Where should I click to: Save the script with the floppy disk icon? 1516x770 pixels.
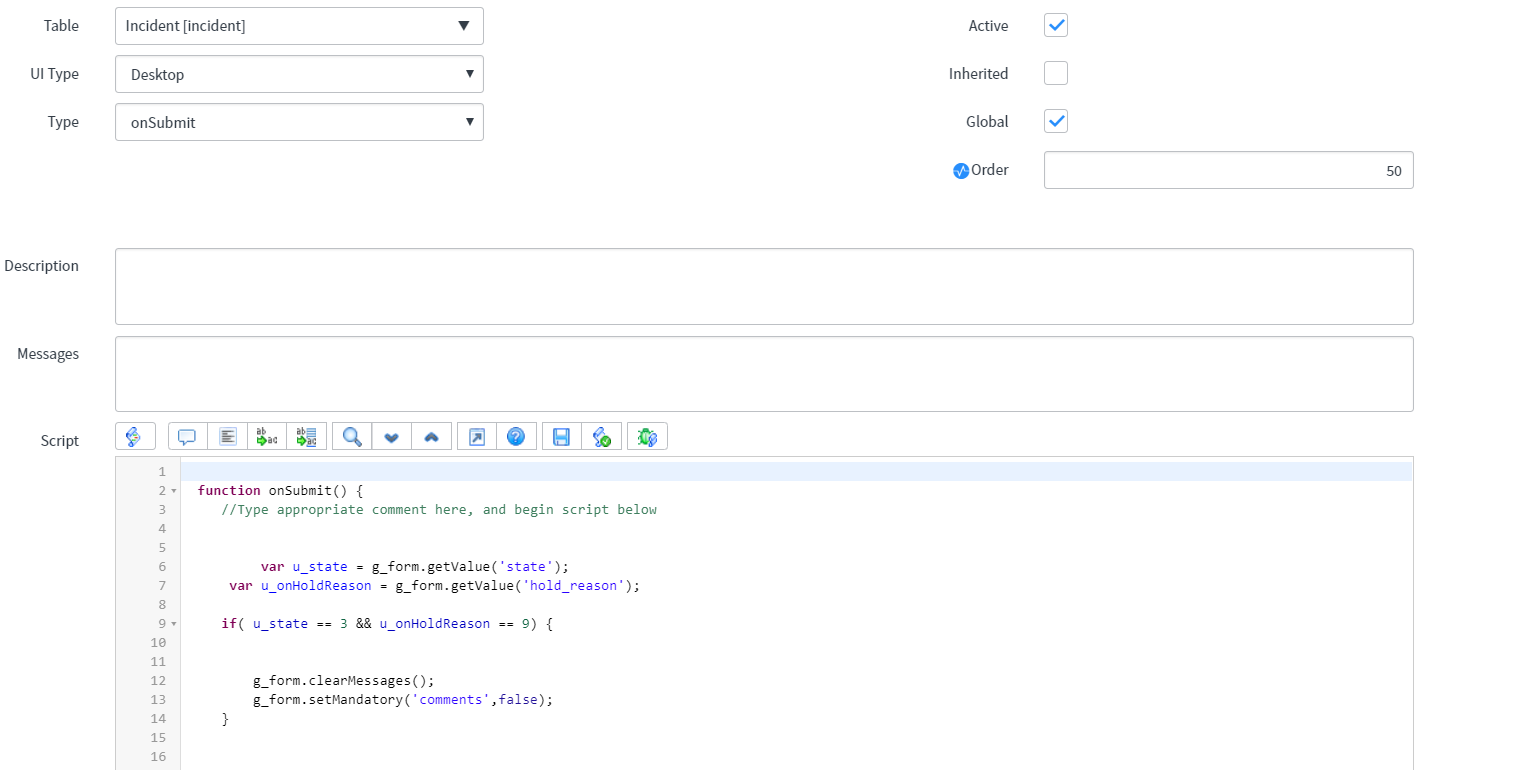pos(562,437)
